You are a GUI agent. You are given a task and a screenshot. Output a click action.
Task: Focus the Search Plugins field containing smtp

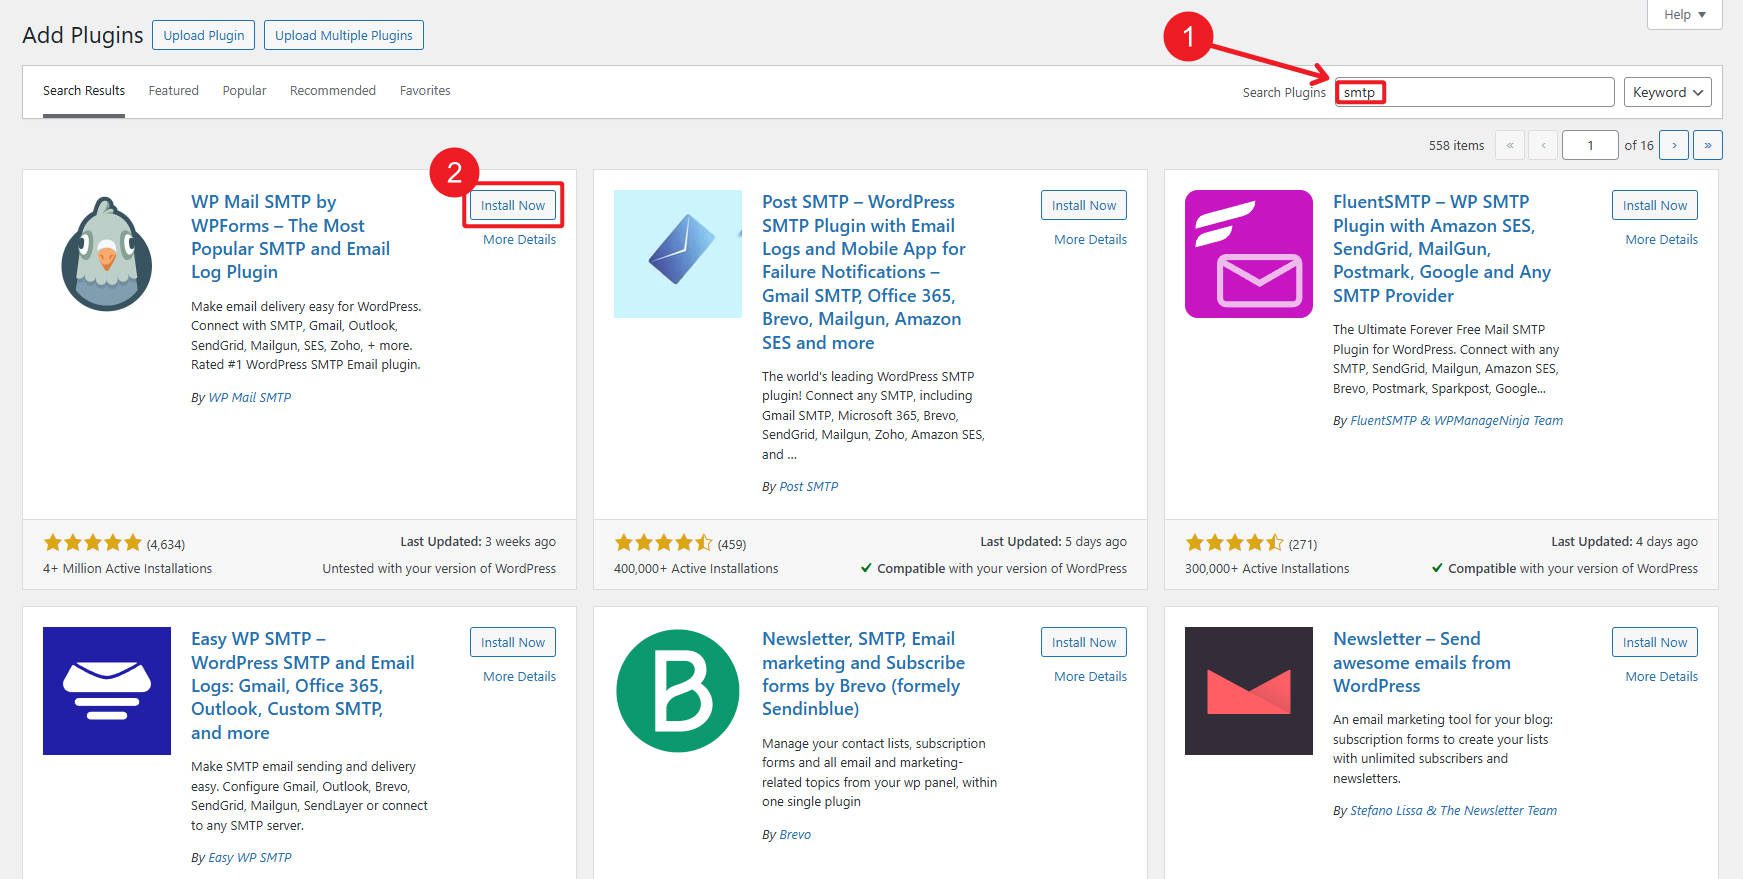coord(1475,92)
